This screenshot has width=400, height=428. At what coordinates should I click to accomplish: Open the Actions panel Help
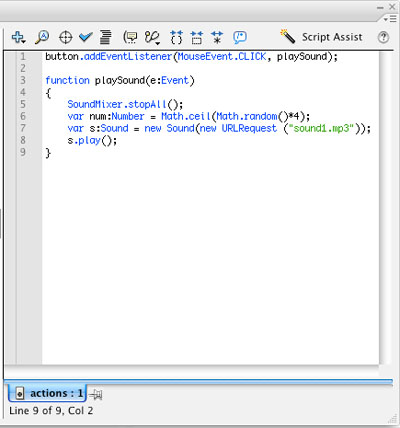(383, 37)
